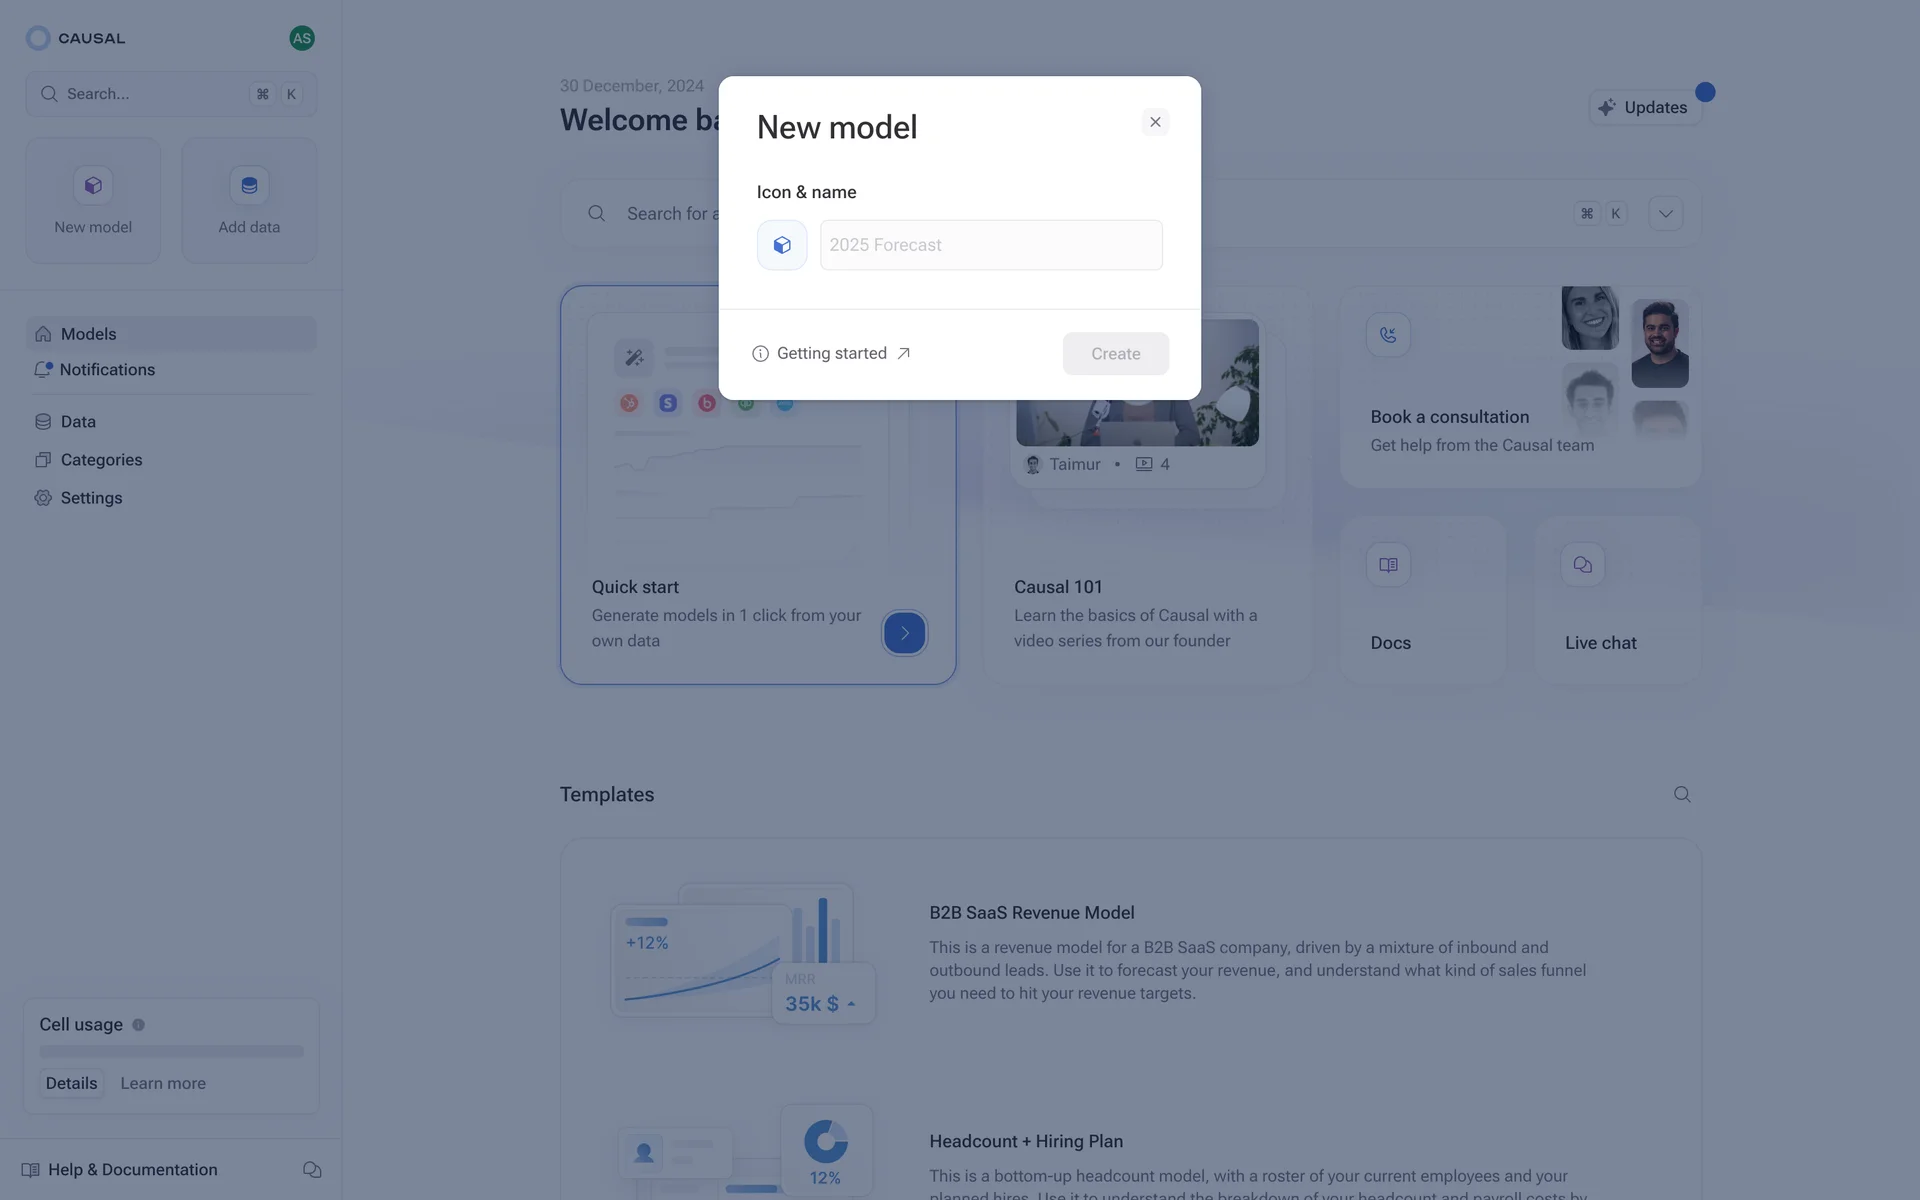Screen dimensions: 1920x1200
Task: Click the New model sidebar tile
Action: (x=93, y=201)
